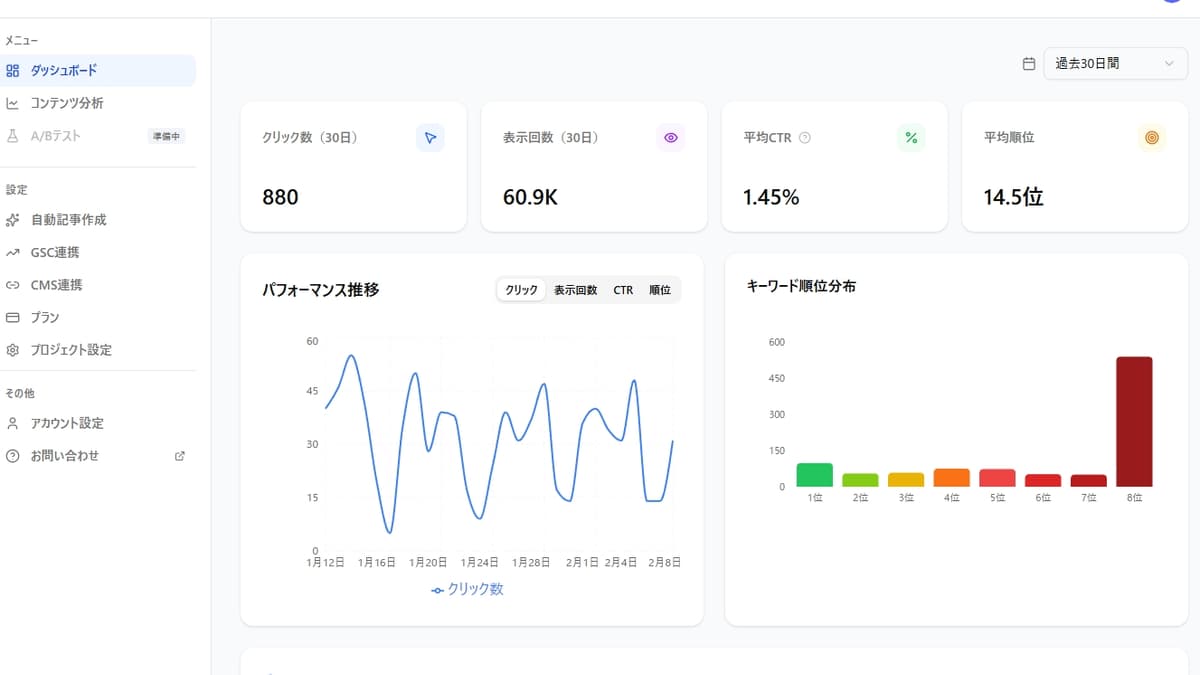Click the percent icon on average CTR card
This screenshot has width=1200, height=675.
point(911,138)
